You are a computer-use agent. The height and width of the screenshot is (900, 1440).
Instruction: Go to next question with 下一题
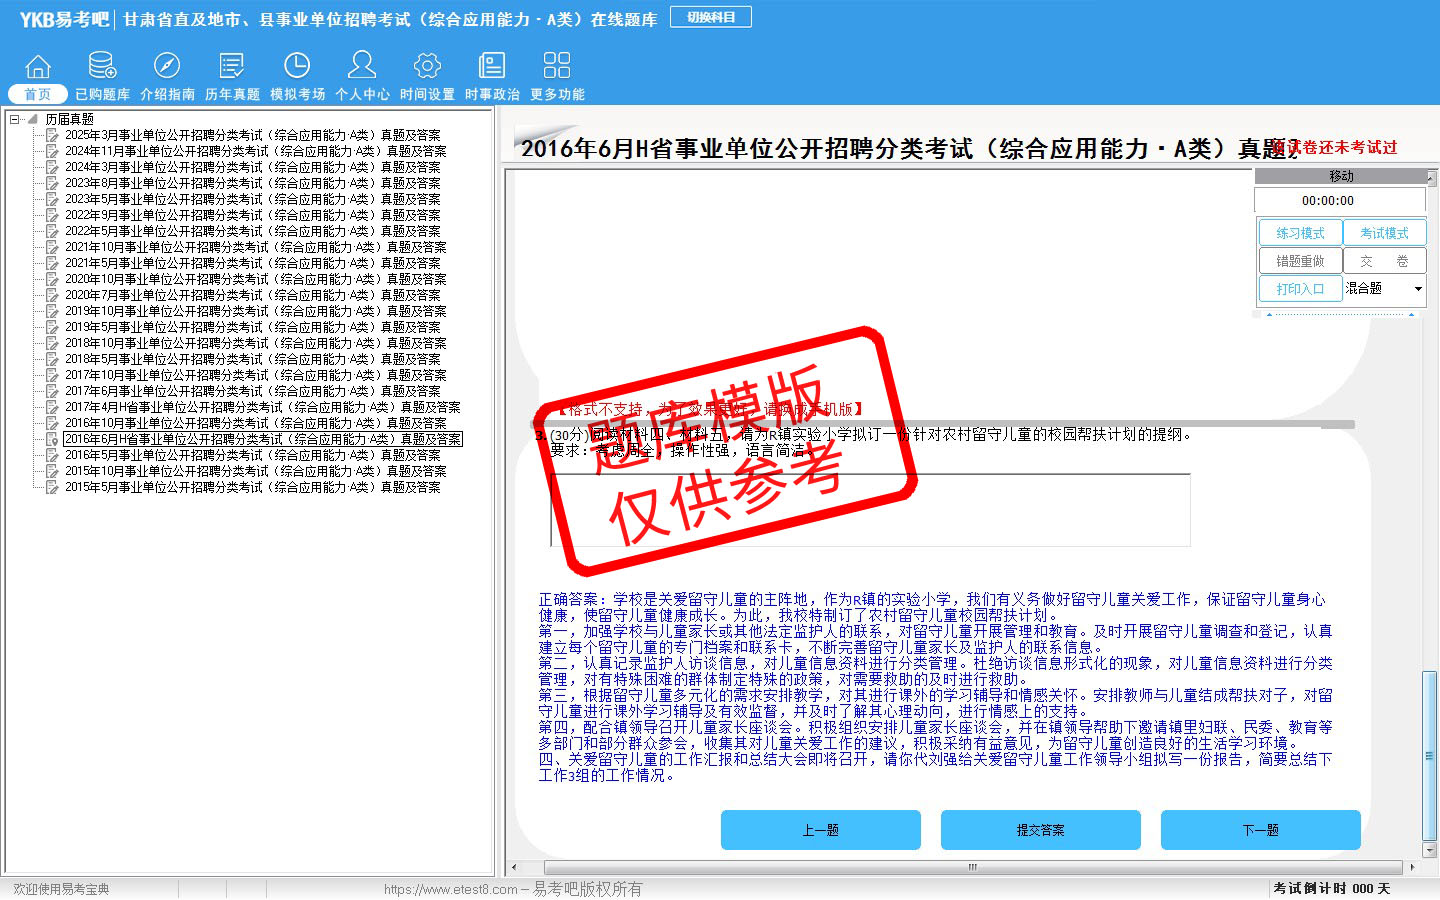coord(1260,830)
